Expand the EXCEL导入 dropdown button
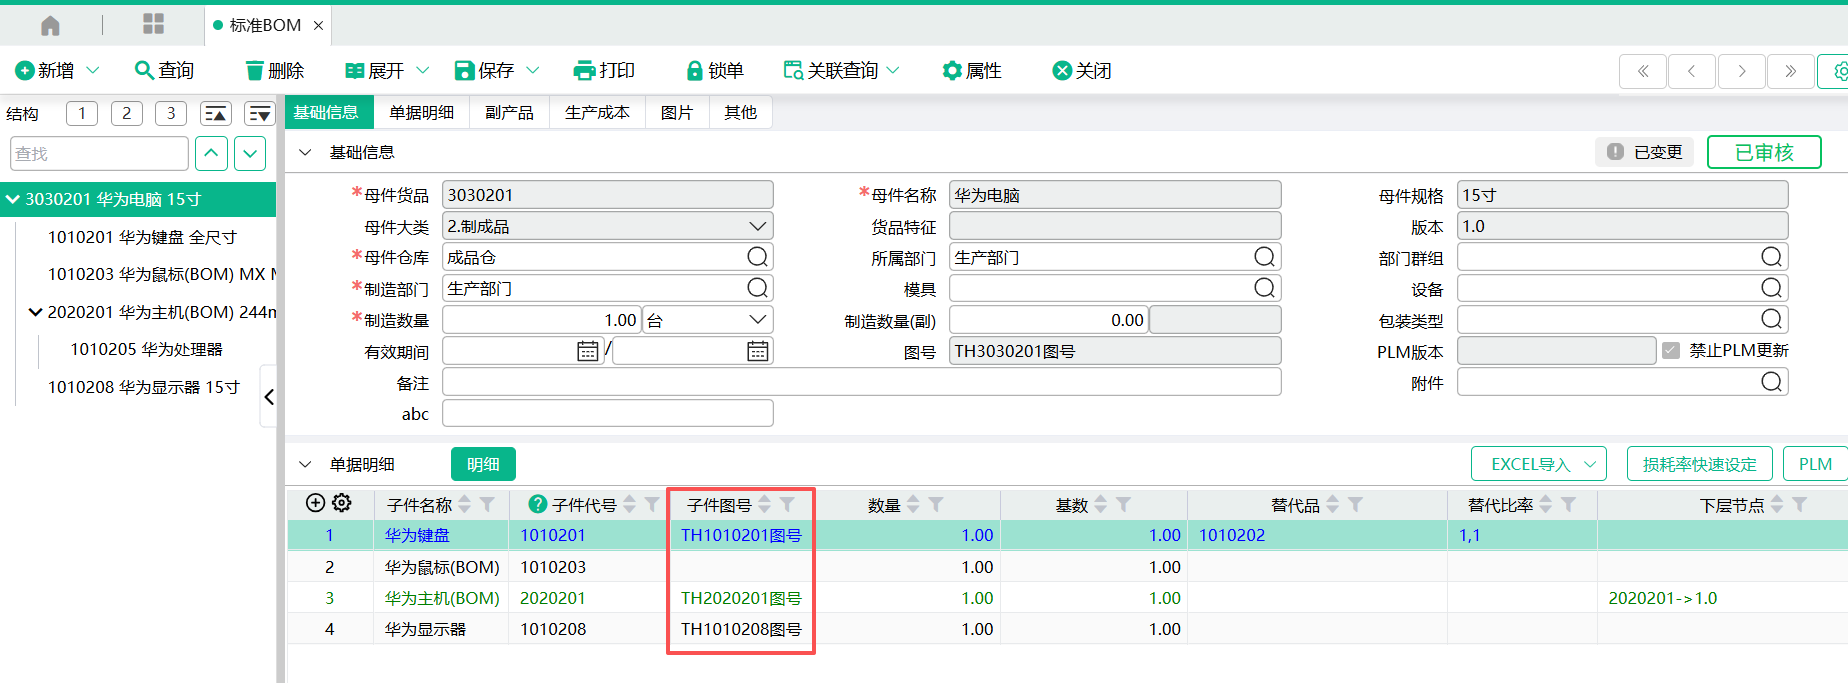Image resolution: width=1848 pixels, height=683 pixels. pyautogui.click(x=1589, y=464)
